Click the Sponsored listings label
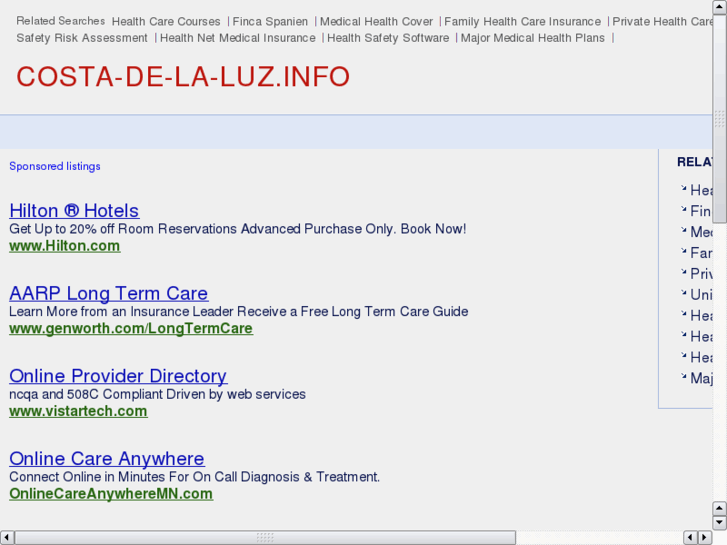This screenshot has width=727, height=545. (55, 166)
